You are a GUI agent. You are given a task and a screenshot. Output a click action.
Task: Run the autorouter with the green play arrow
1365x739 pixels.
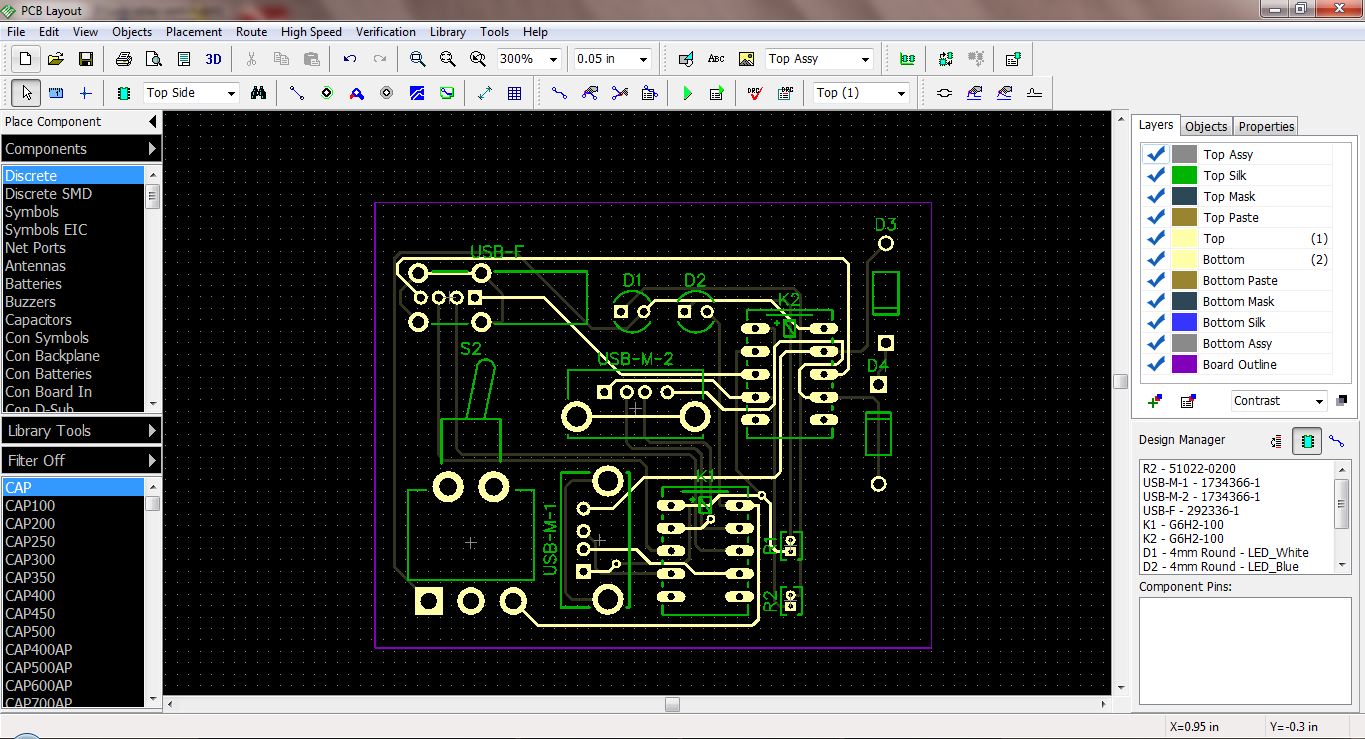click(688, 92)
